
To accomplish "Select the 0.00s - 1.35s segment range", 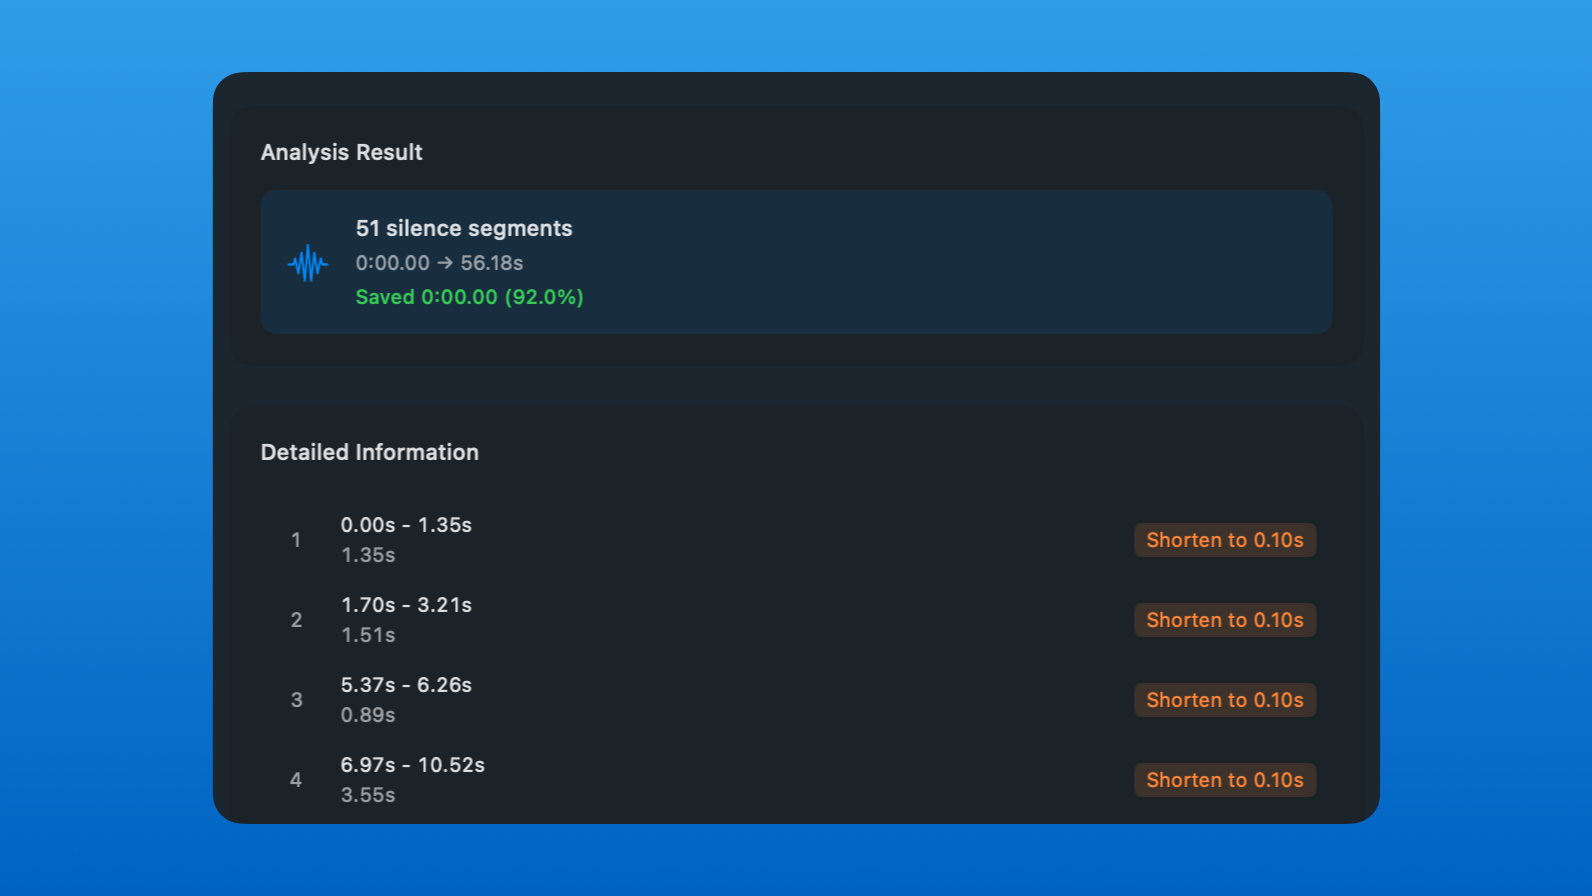I will [406, 525].
